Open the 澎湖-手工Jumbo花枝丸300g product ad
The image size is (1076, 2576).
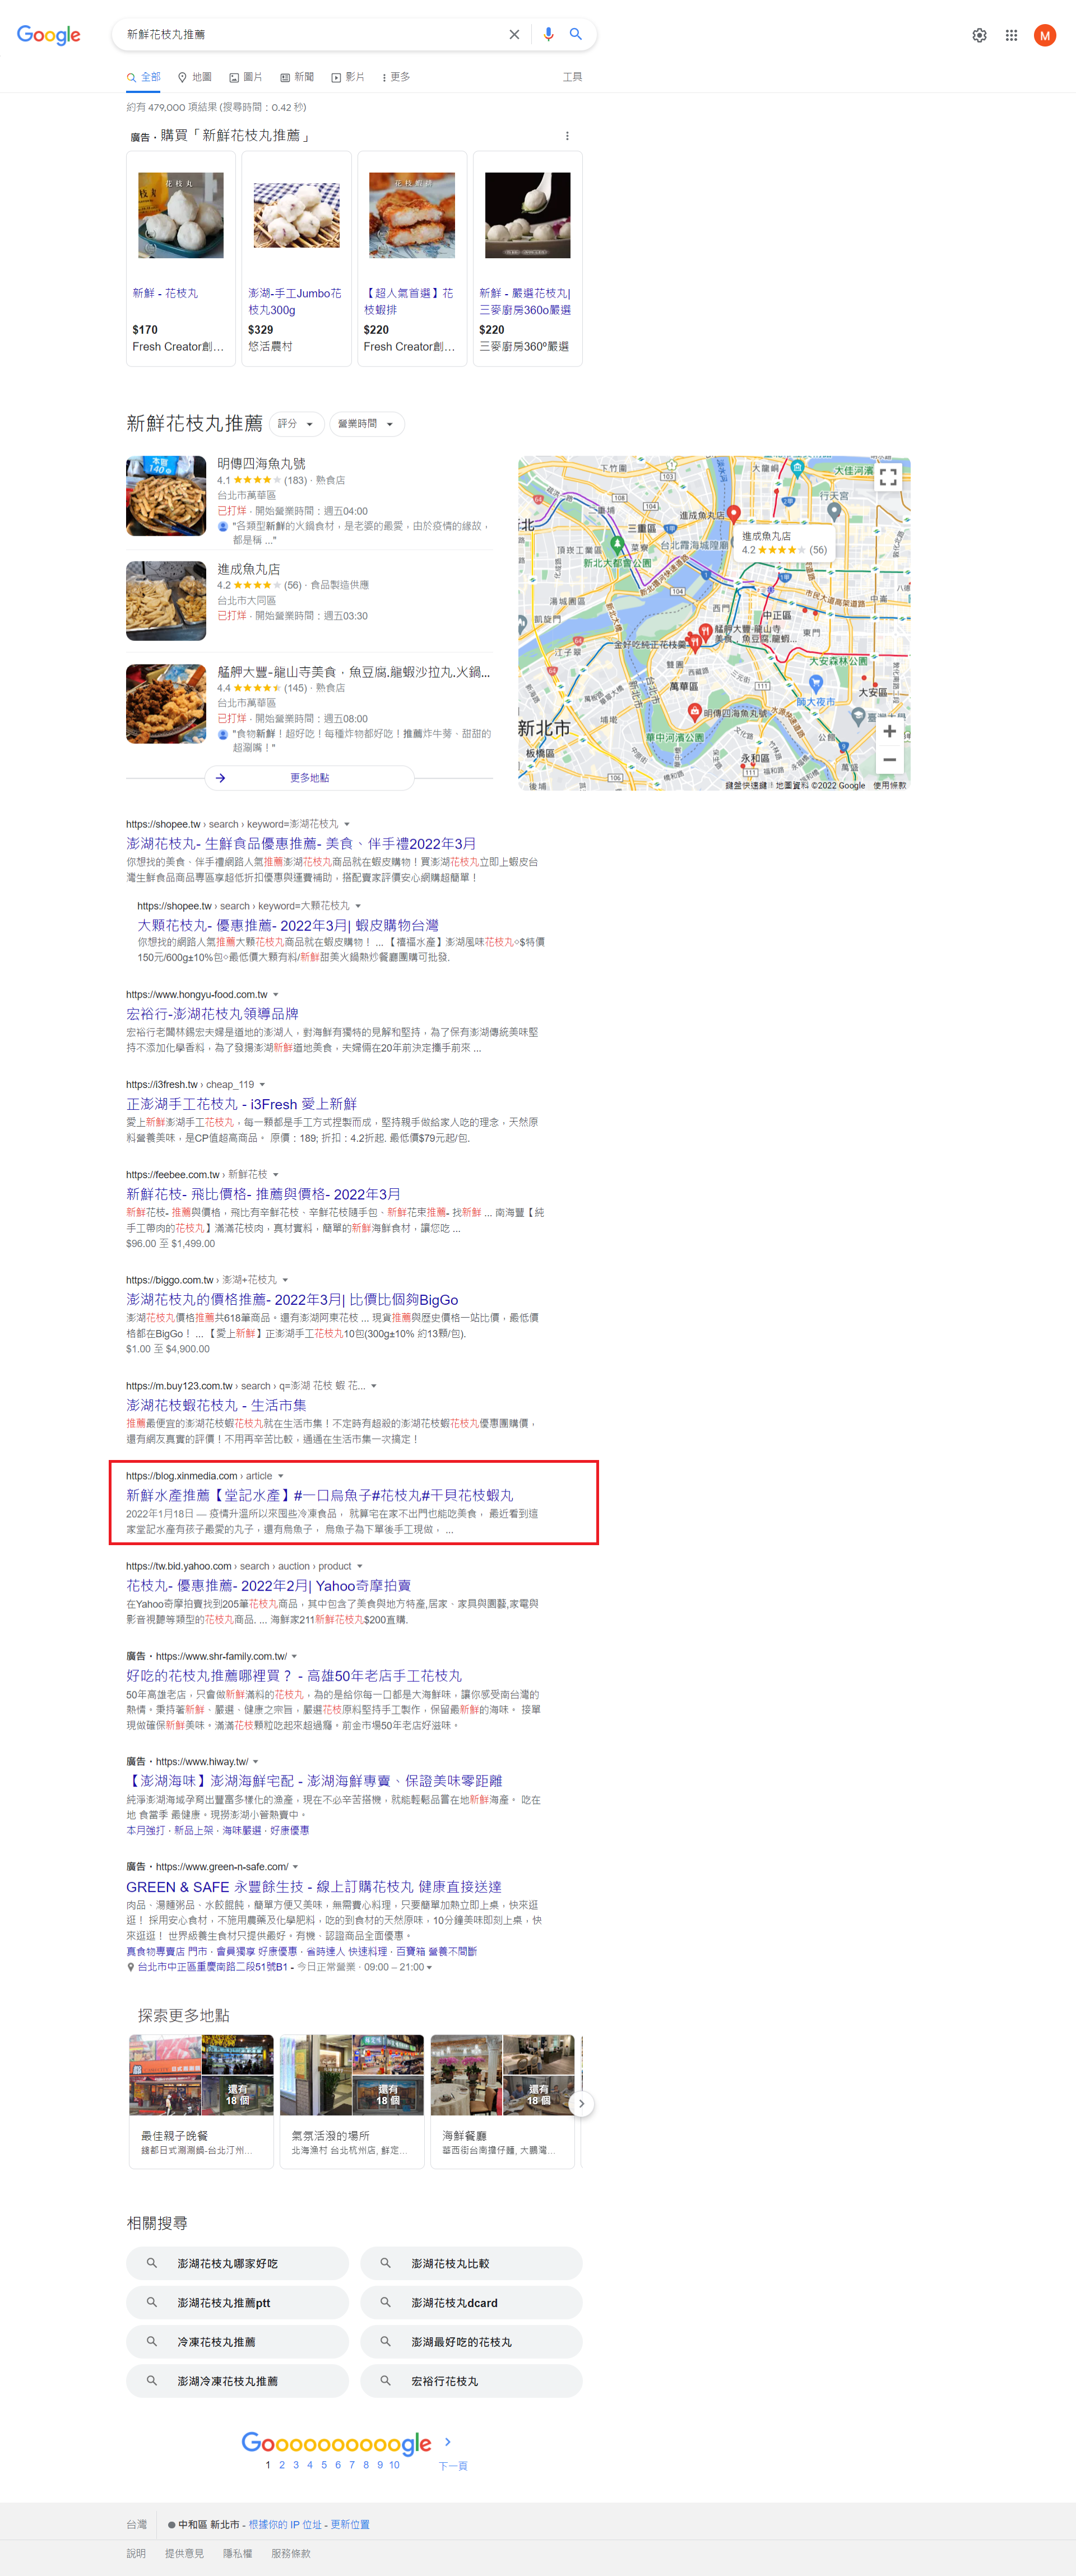tap(297, 259)
